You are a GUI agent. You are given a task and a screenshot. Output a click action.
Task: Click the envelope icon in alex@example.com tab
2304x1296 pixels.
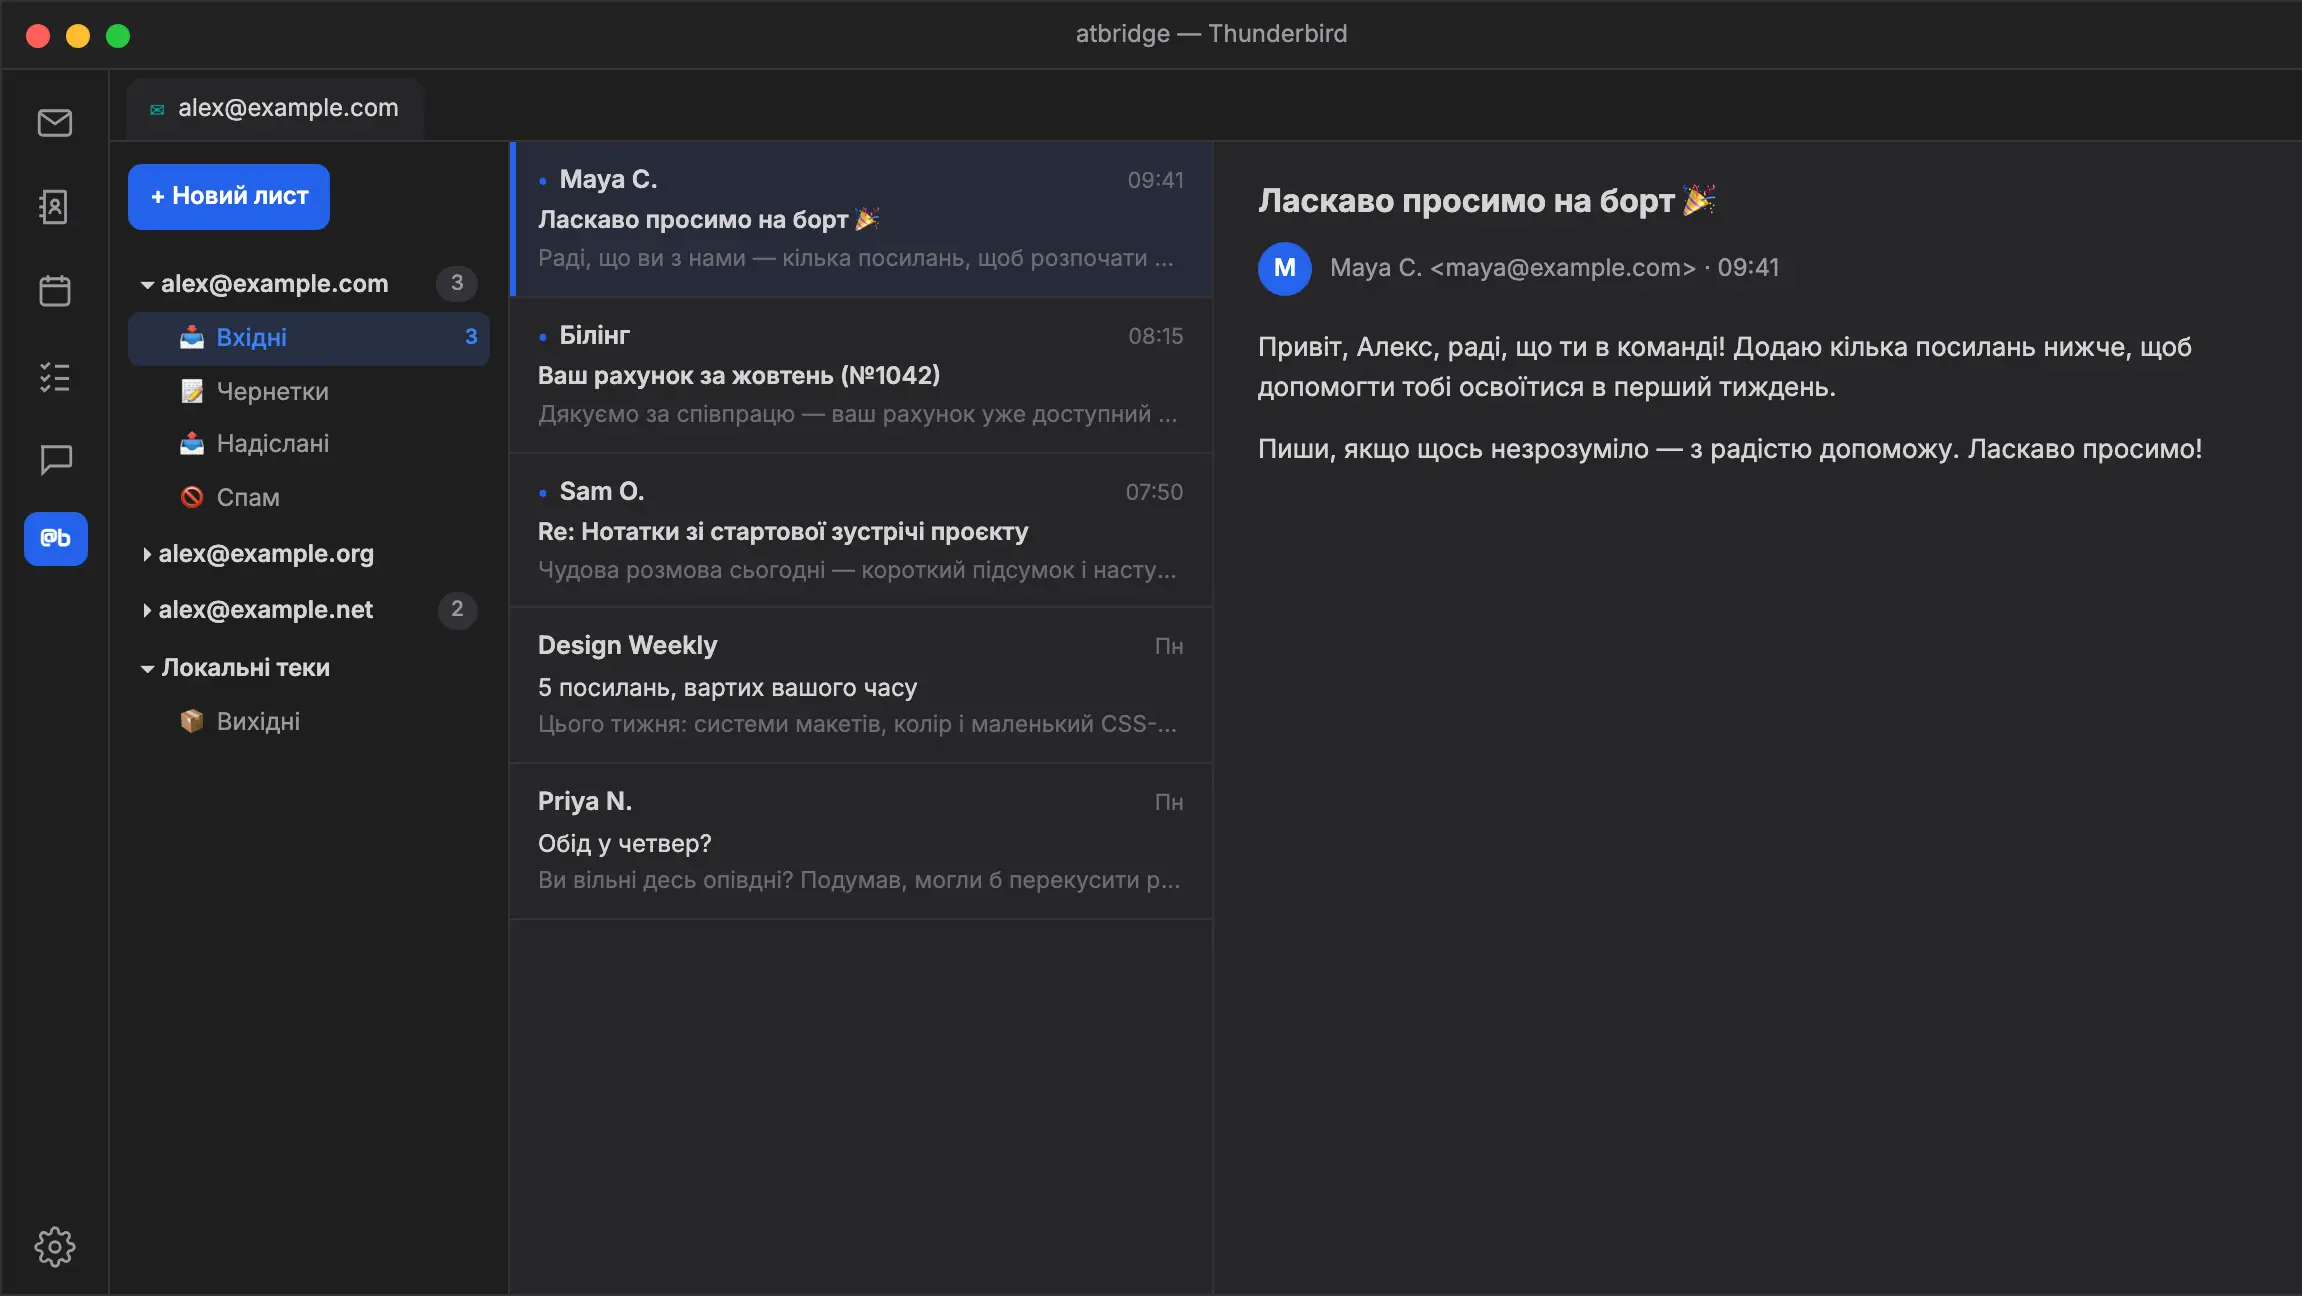157,109
